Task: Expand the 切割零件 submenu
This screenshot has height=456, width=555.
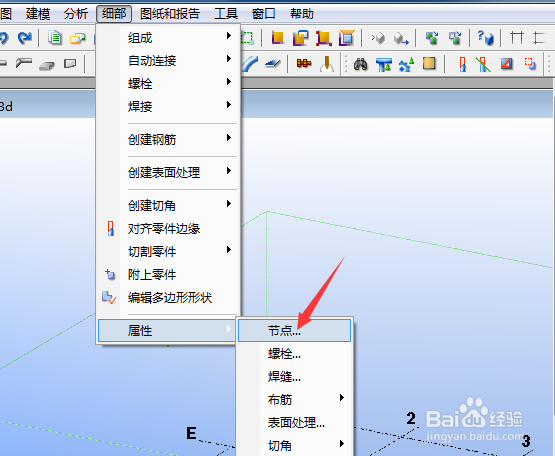Action: [168, 251]
